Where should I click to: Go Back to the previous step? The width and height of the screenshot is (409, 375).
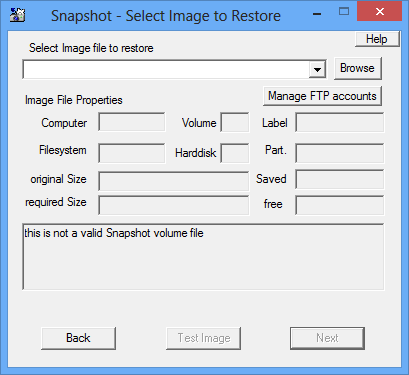point(78,338)
